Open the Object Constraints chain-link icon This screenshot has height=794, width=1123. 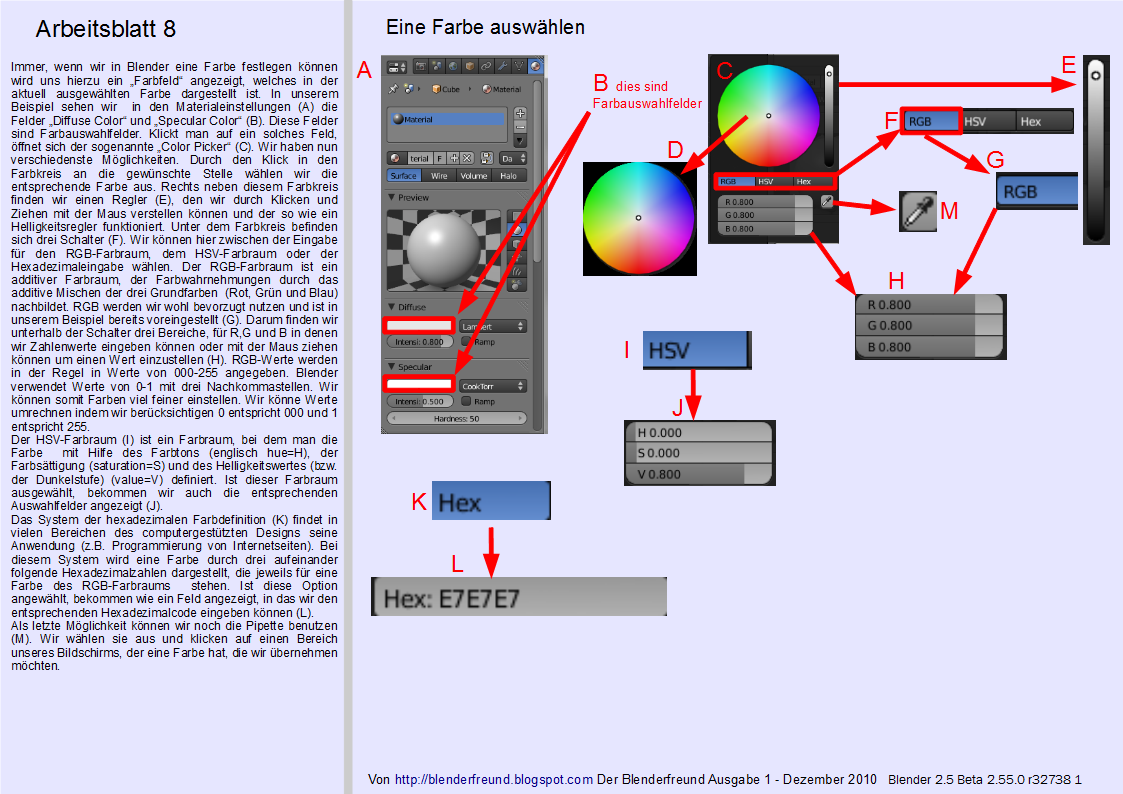click(487, 67)
